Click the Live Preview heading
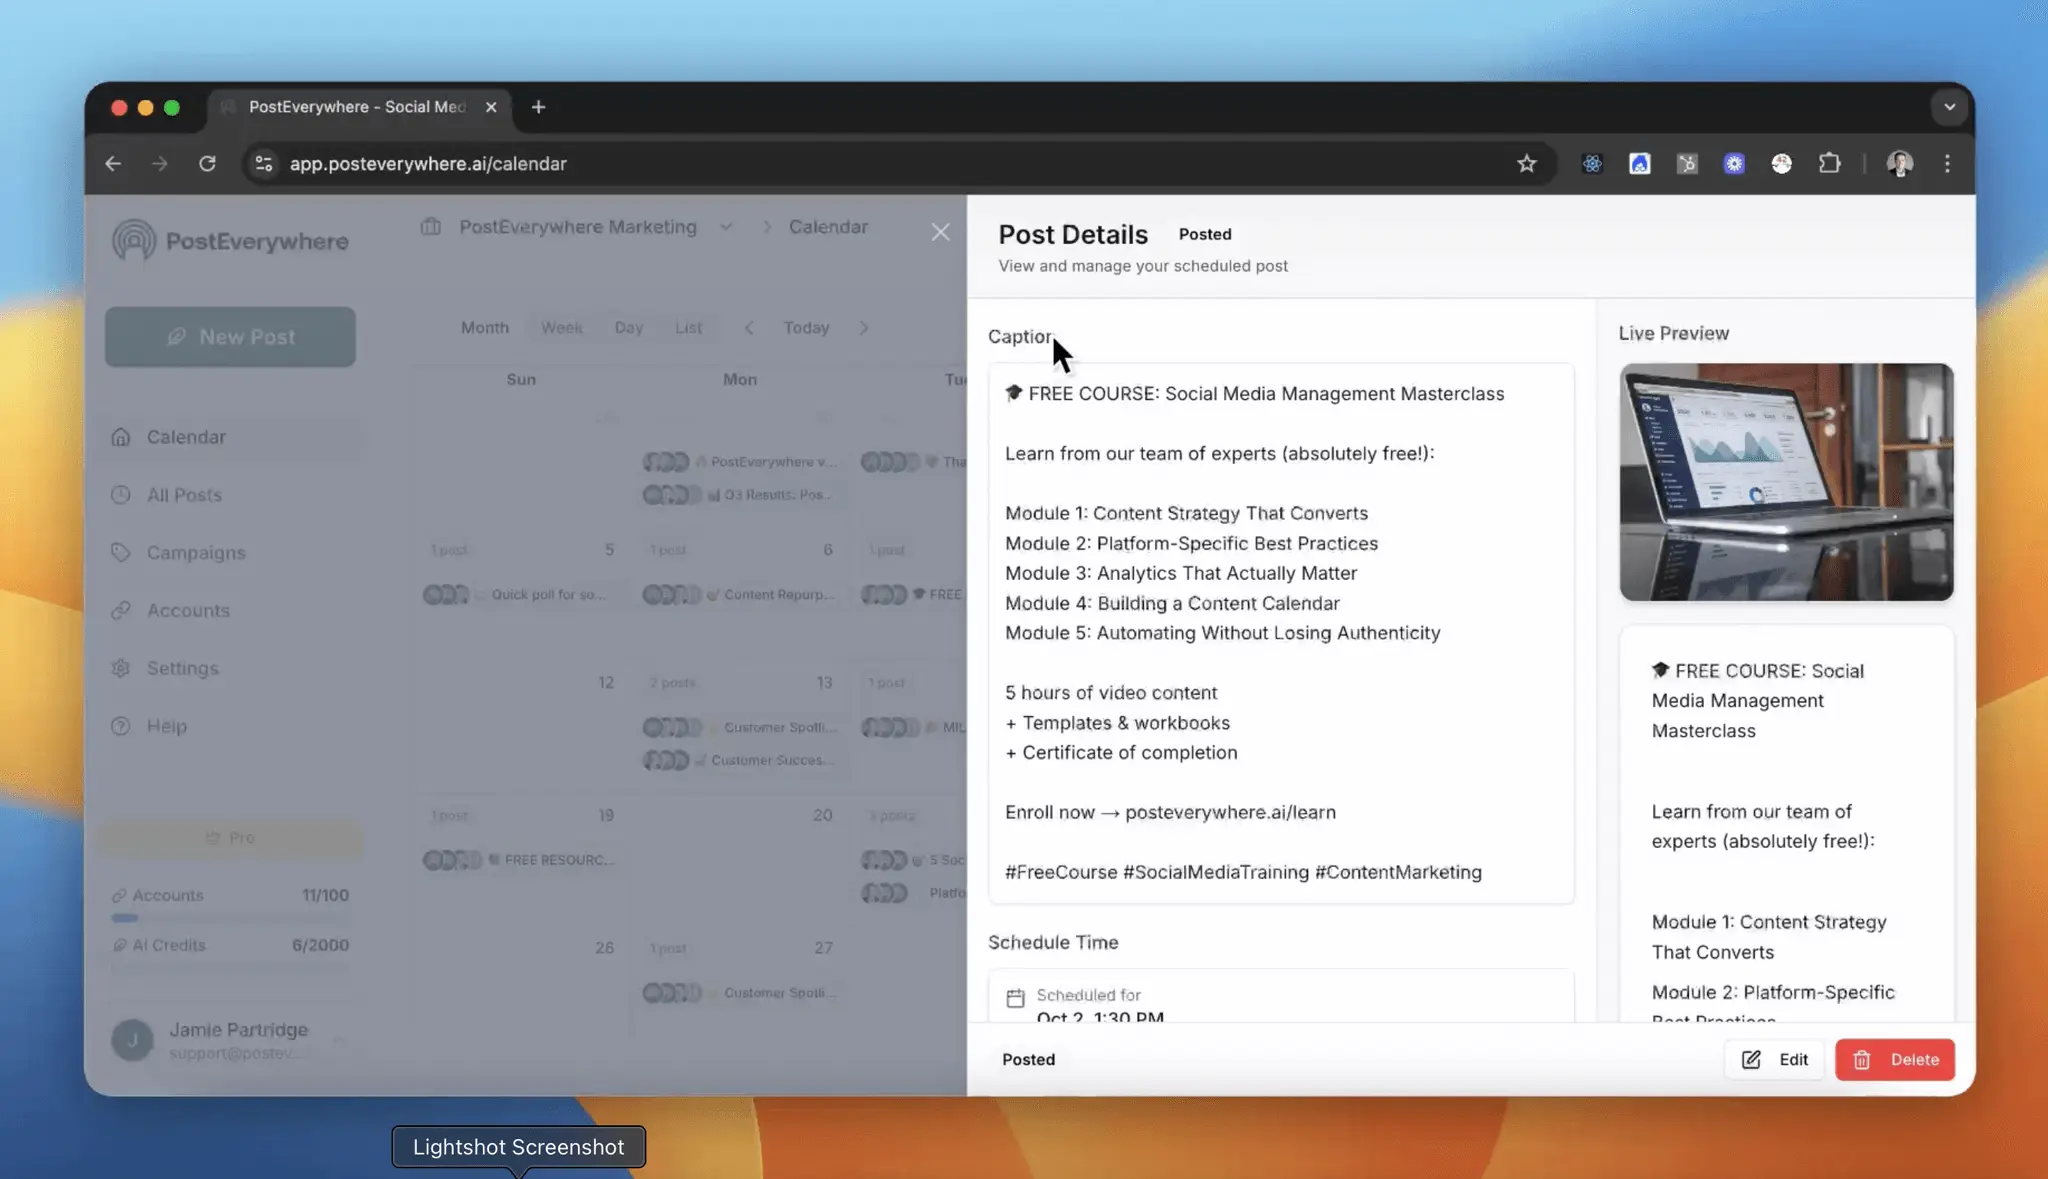 click(1673, 333)
